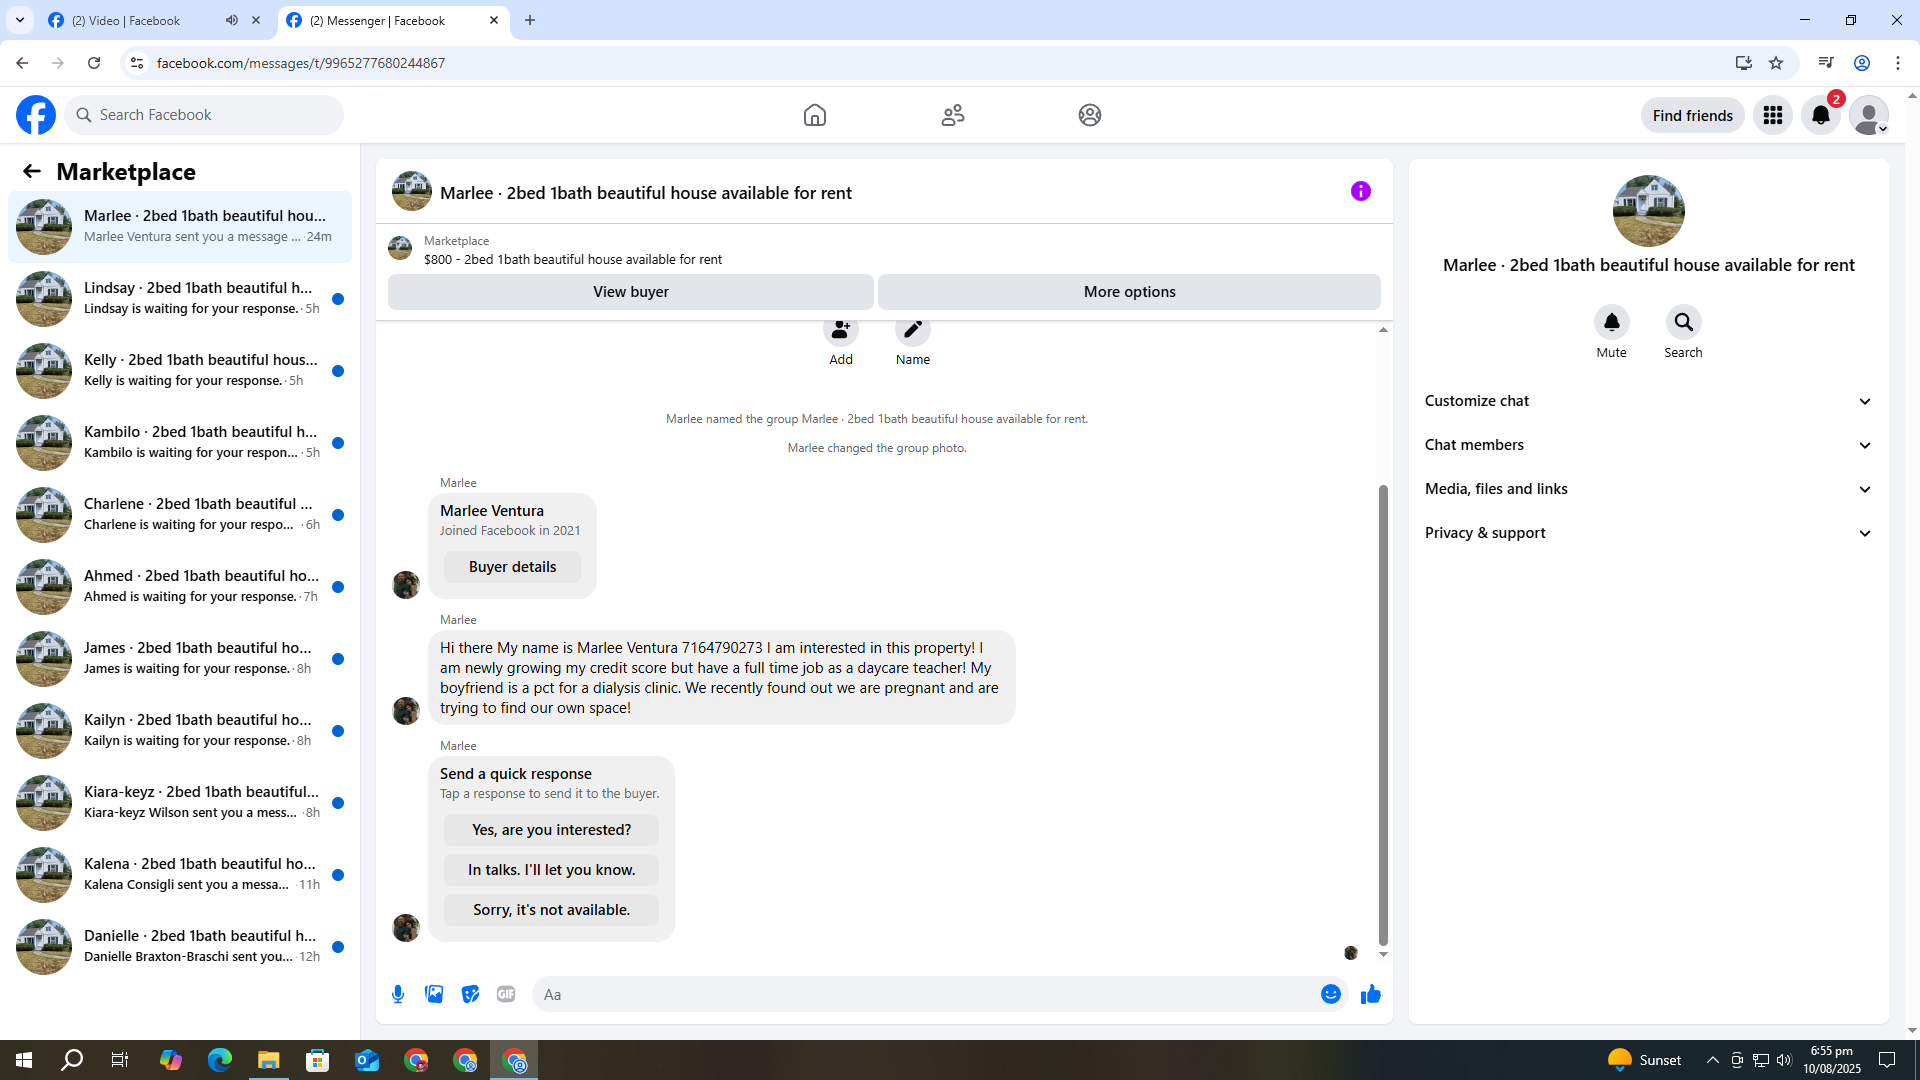Mute audio on the Video Facebook tab
The image size is (1920, 1080).
[x=232, y=20]
